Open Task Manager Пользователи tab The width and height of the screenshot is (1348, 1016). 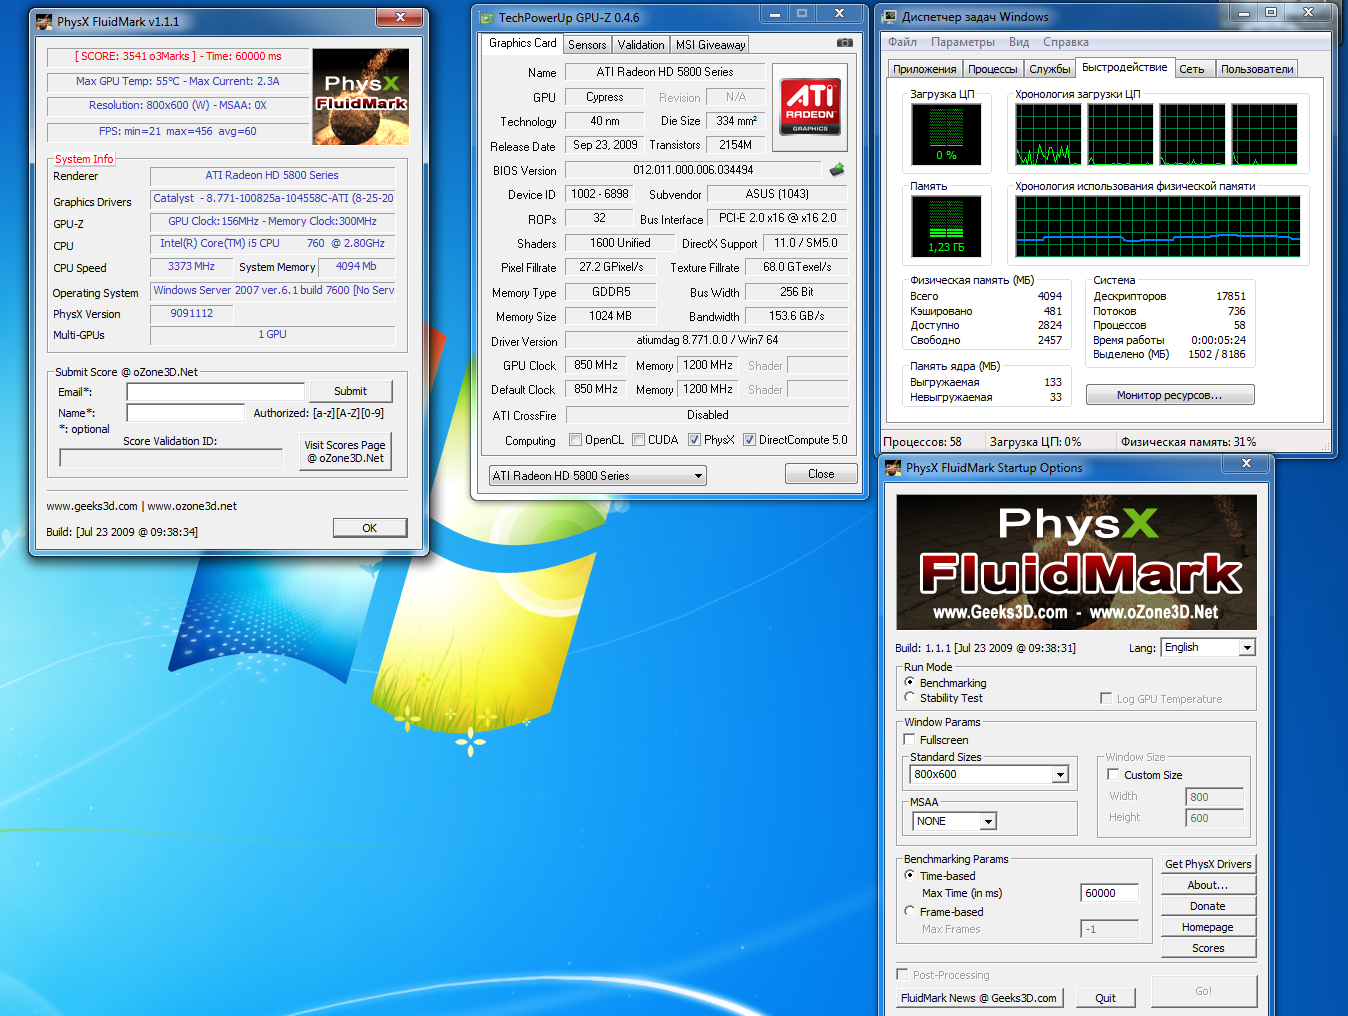(1257, 69)
